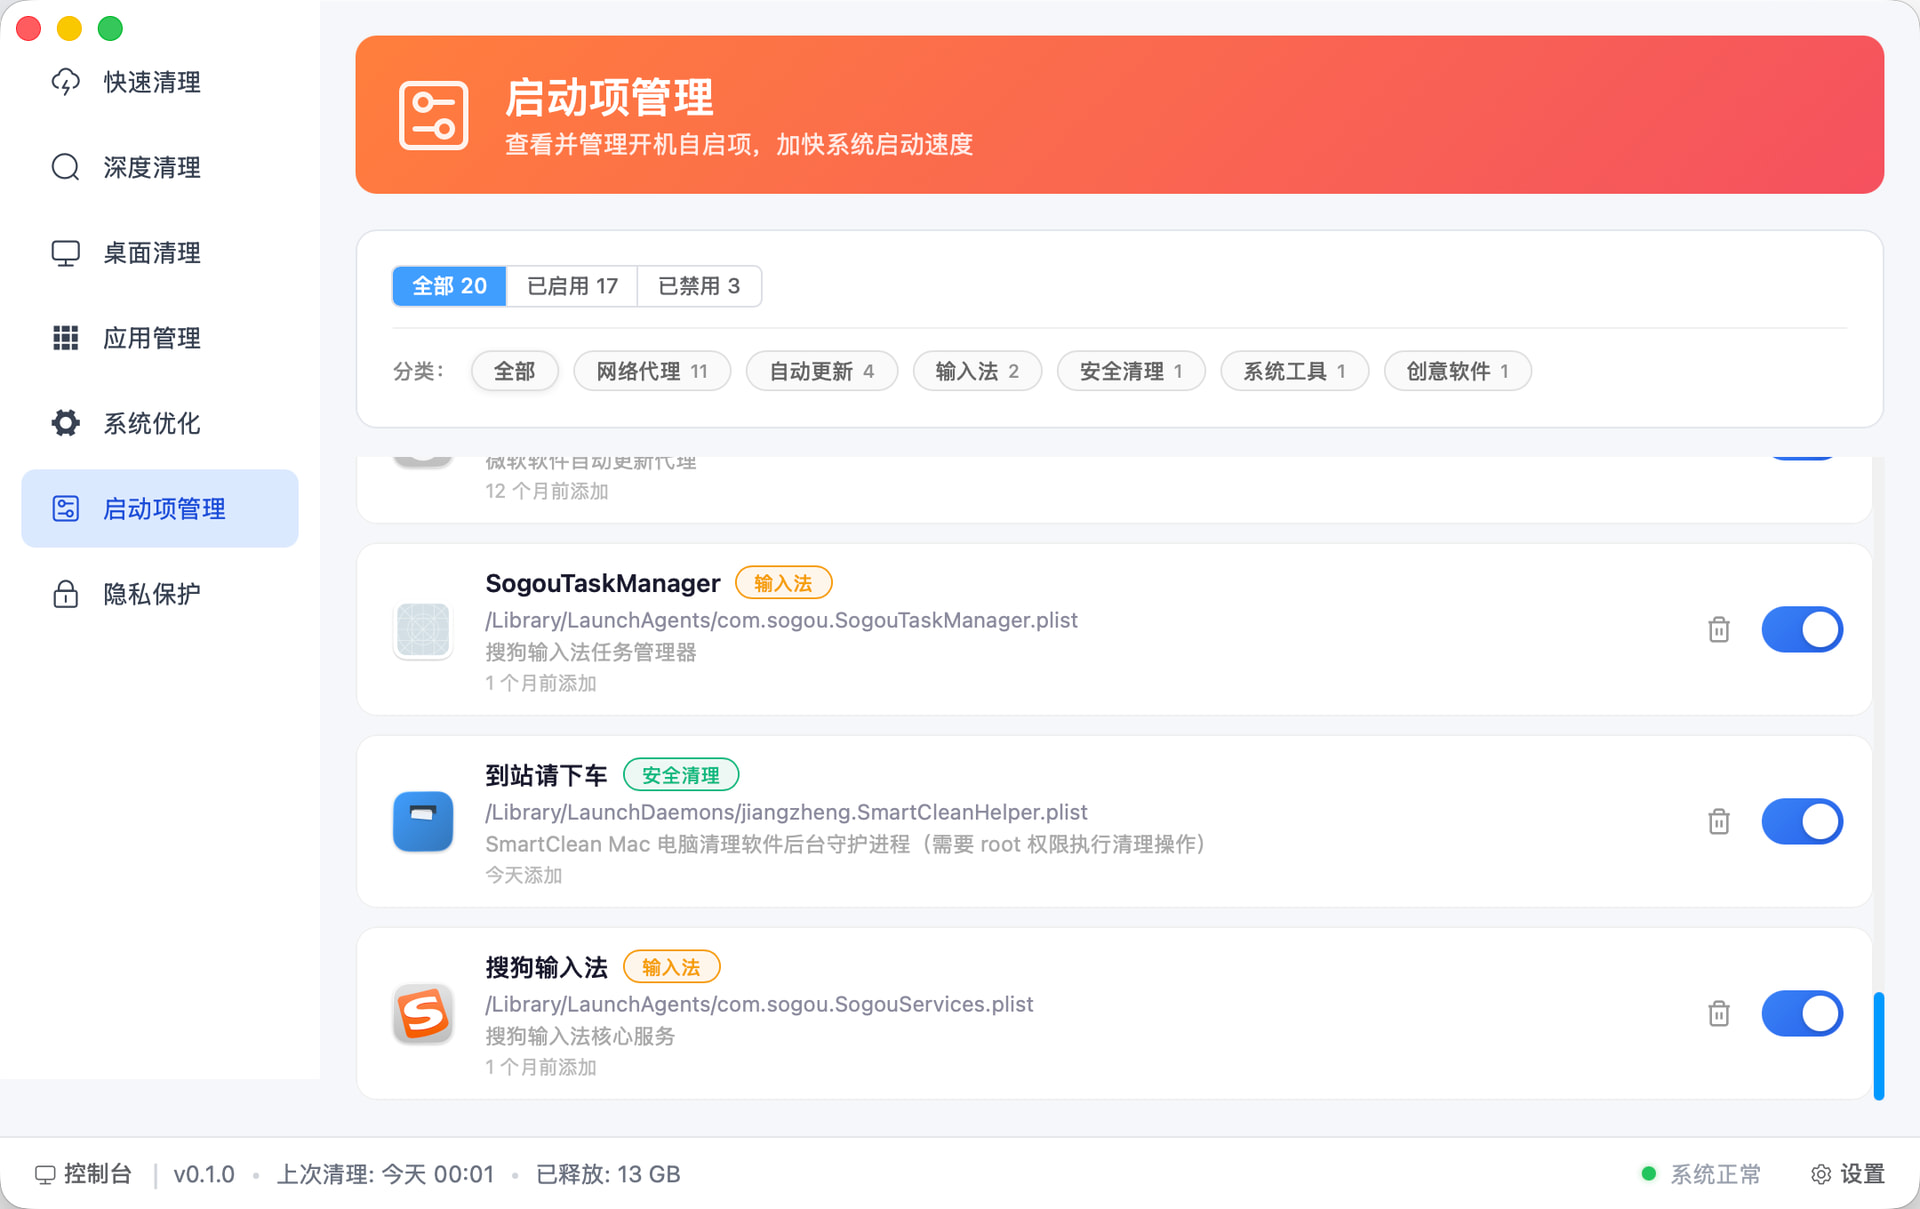The image size is (1920, 1209).
Task: Remove 到站请下车 with the trash icon
Action: click(x=1719, y=821)
